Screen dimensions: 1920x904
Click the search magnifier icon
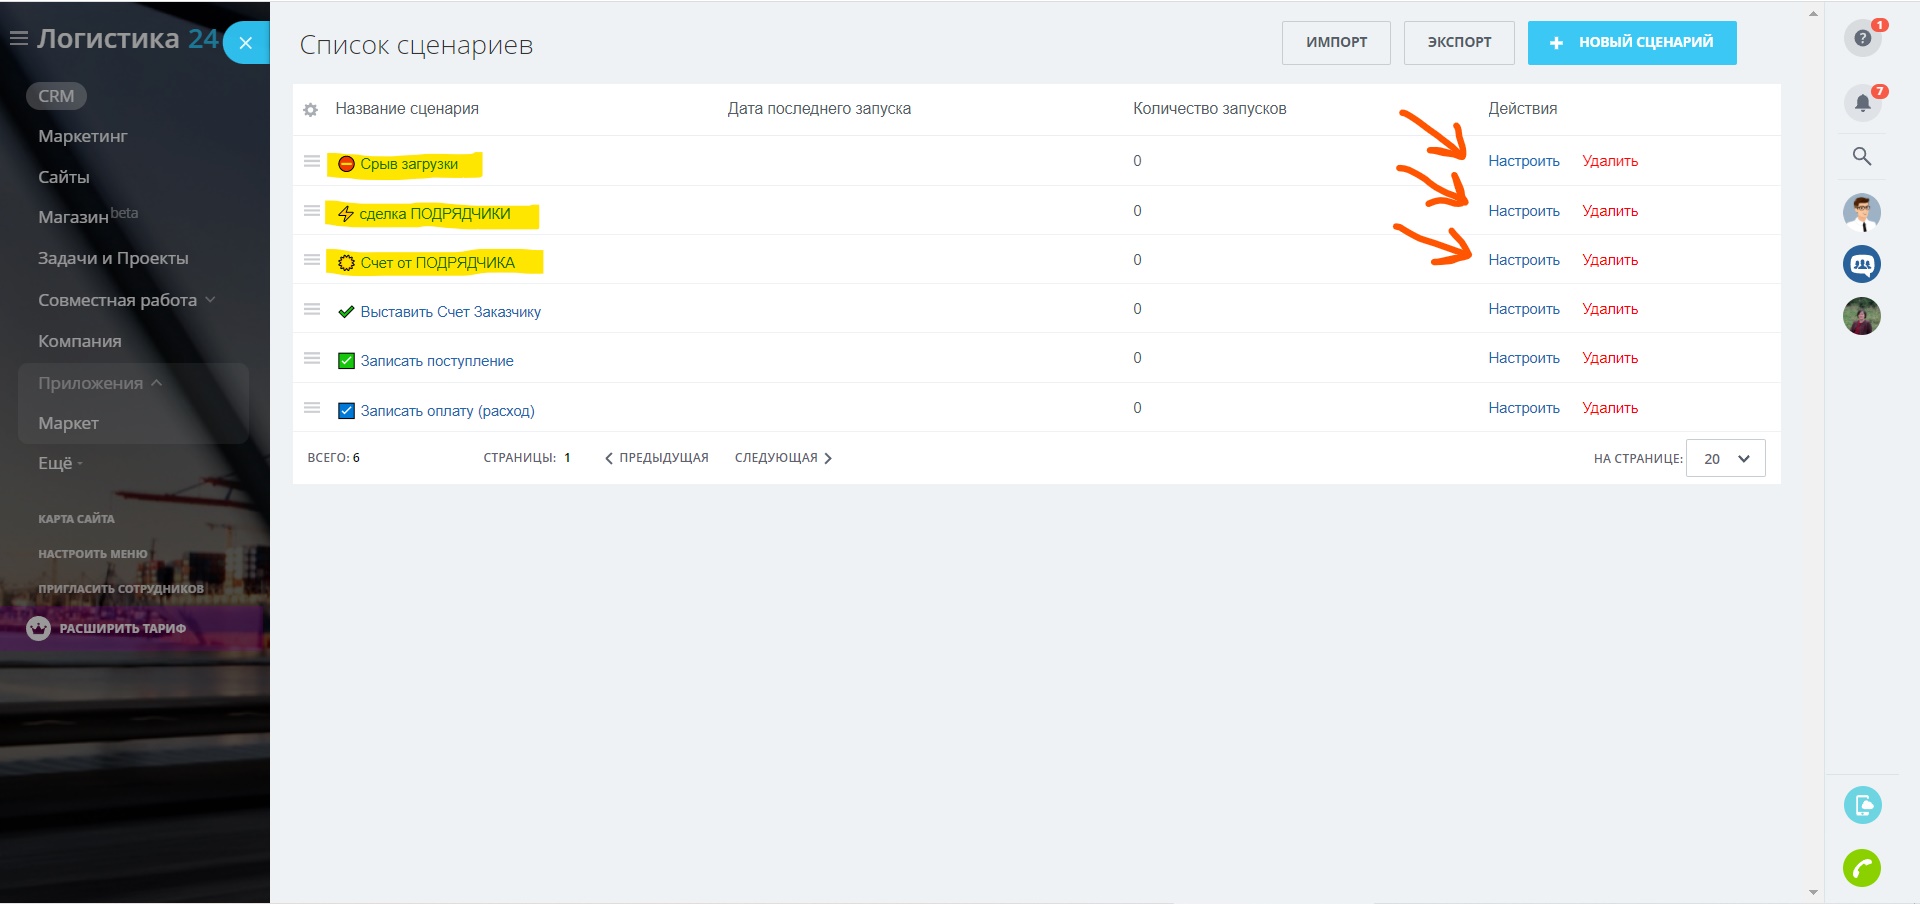tap(1862, 156)
